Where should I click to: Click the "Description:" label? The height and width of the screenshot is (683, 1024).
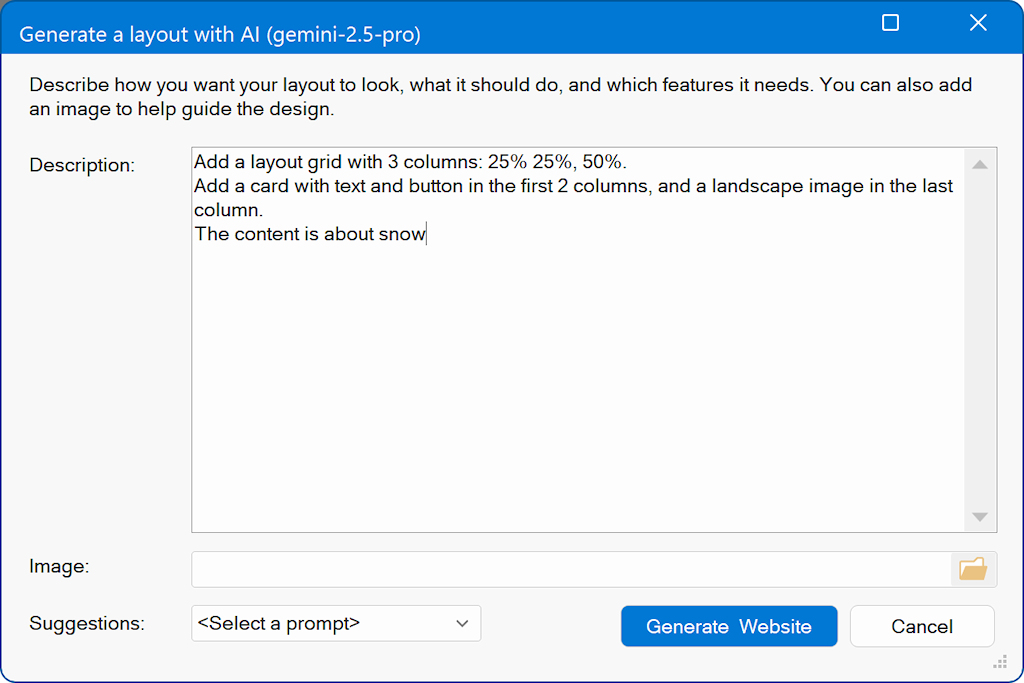point(82,165)
